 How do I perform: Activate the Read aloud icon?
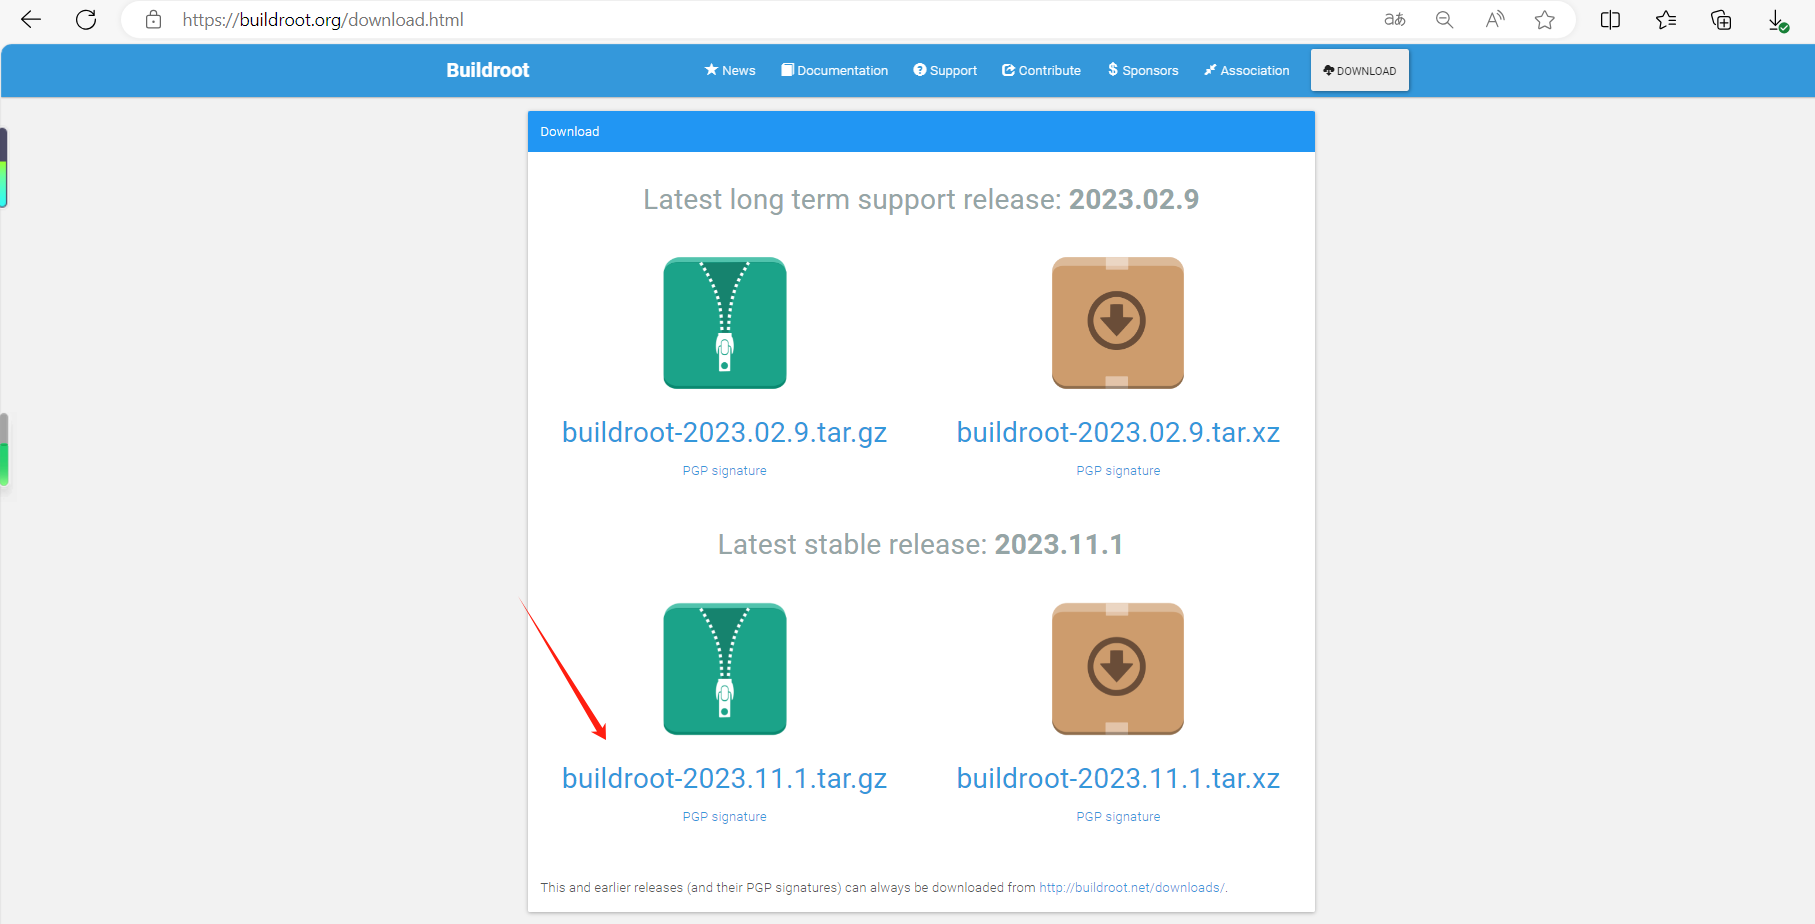pos(1494,19)
